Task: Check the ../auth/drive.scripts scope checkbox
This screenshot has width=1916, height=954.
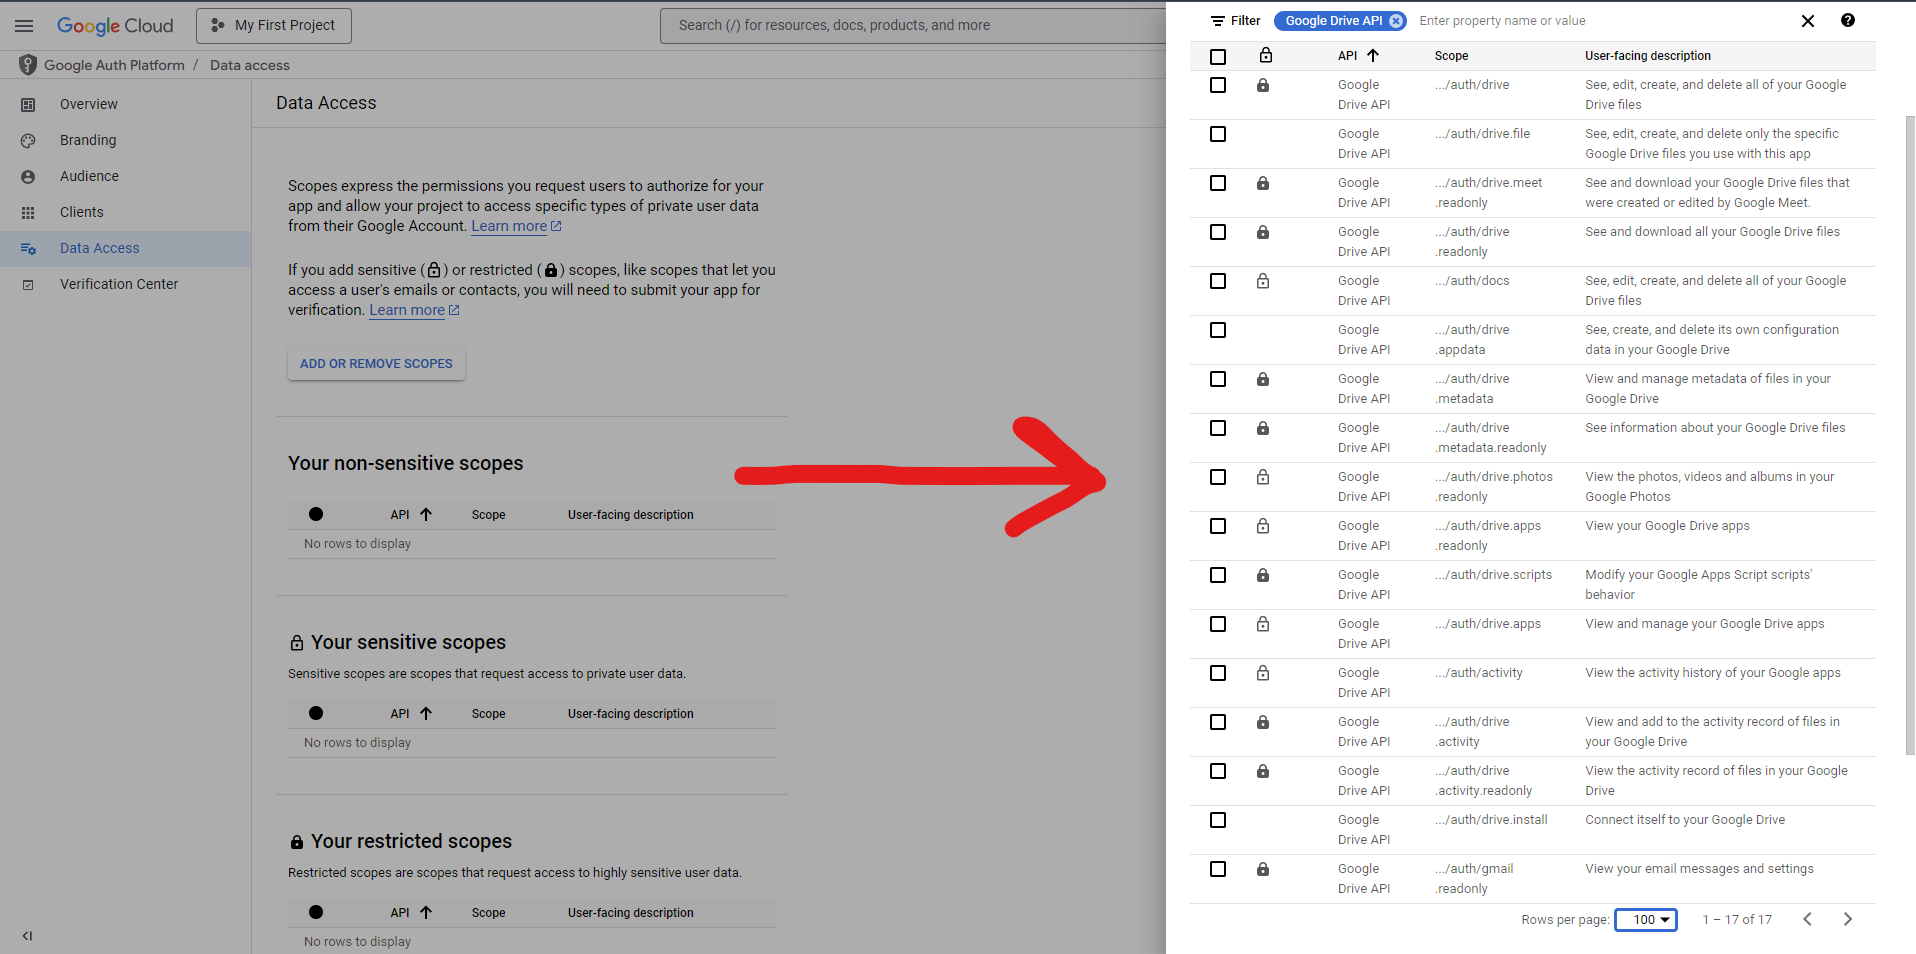Action: click(1218, 575)
